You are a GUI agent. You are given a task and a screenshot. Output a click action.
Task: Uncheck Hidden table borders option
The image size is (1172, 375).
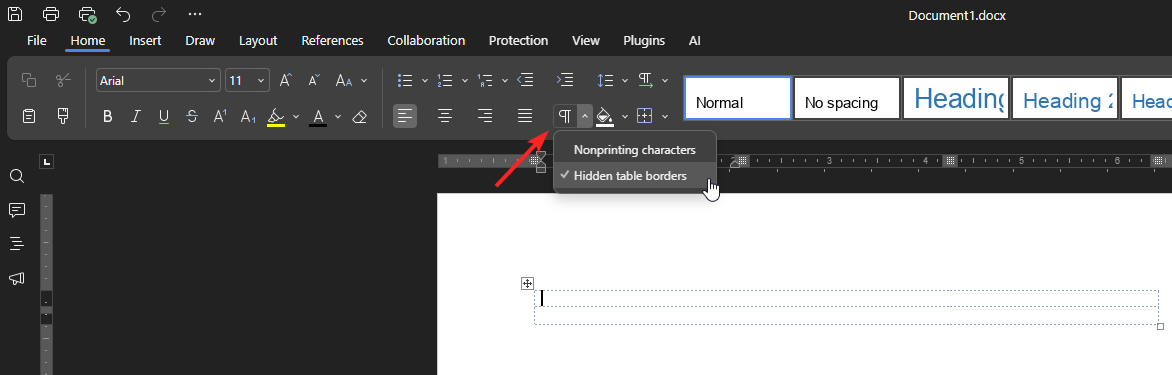coord(635,176)
